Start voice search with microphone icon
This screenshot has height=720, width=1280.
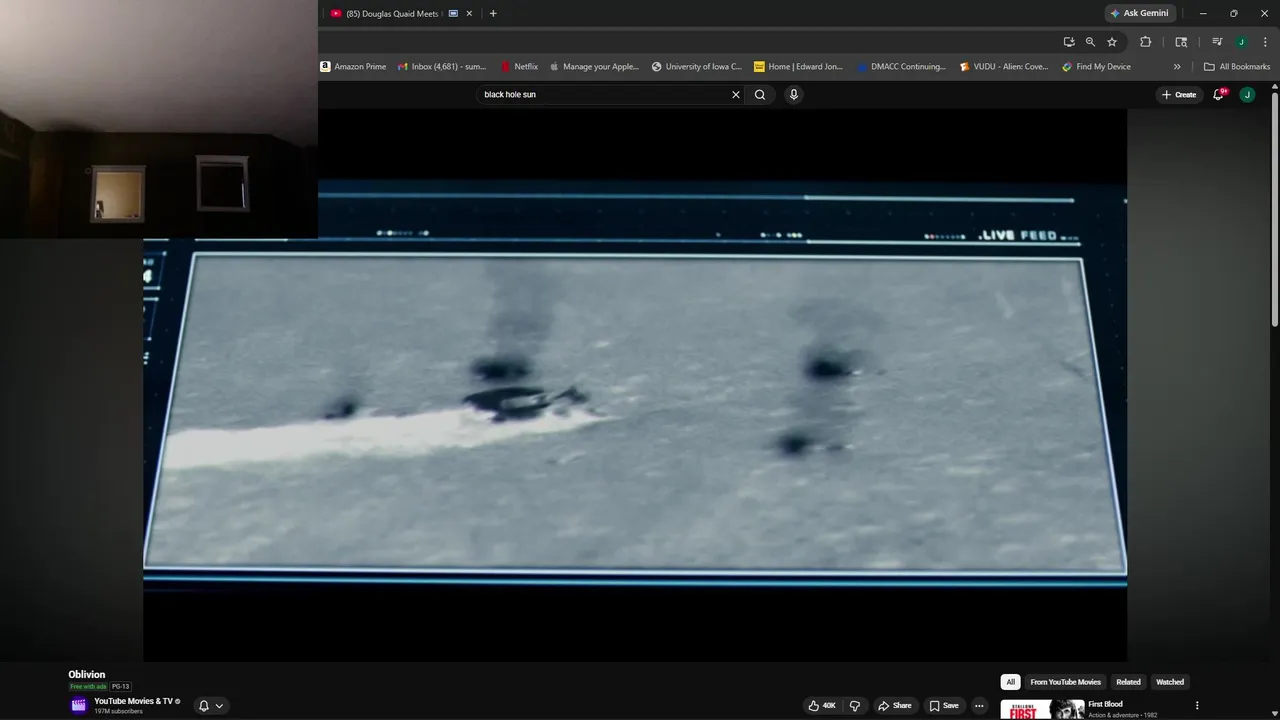pos(794,95)
